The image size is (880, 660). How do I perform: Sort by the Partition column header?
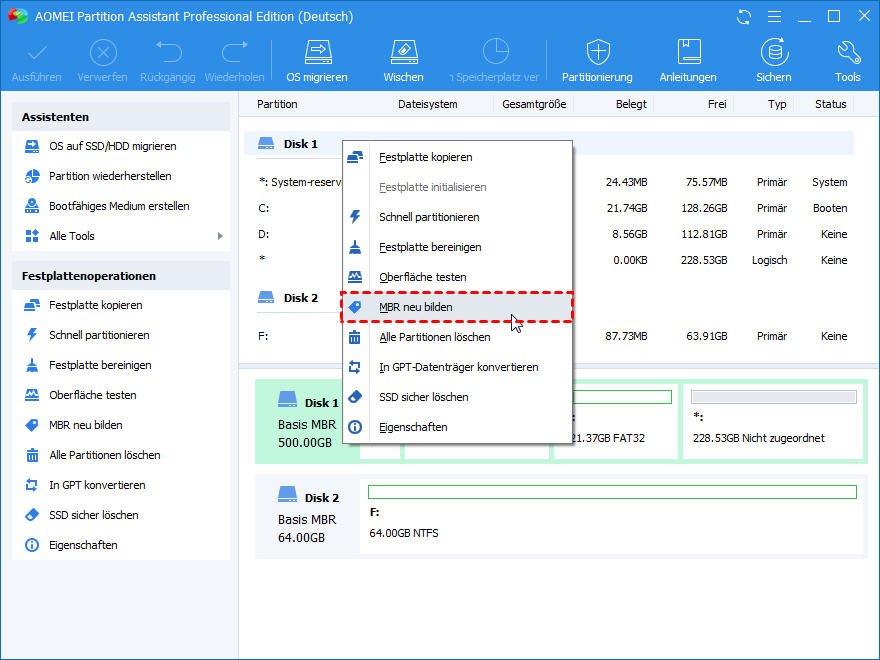click(x=277, y=104)
